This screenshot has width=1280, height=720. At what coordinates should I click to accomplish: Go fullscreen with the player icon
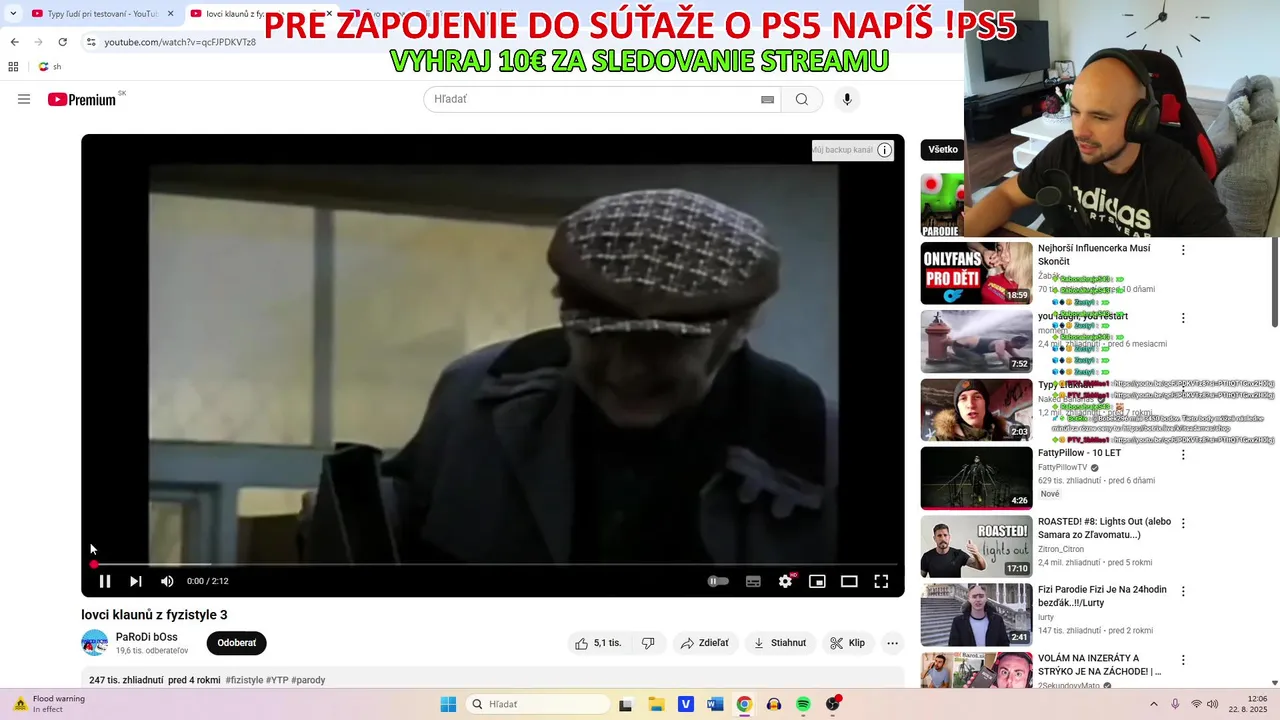tap(881, 581)
